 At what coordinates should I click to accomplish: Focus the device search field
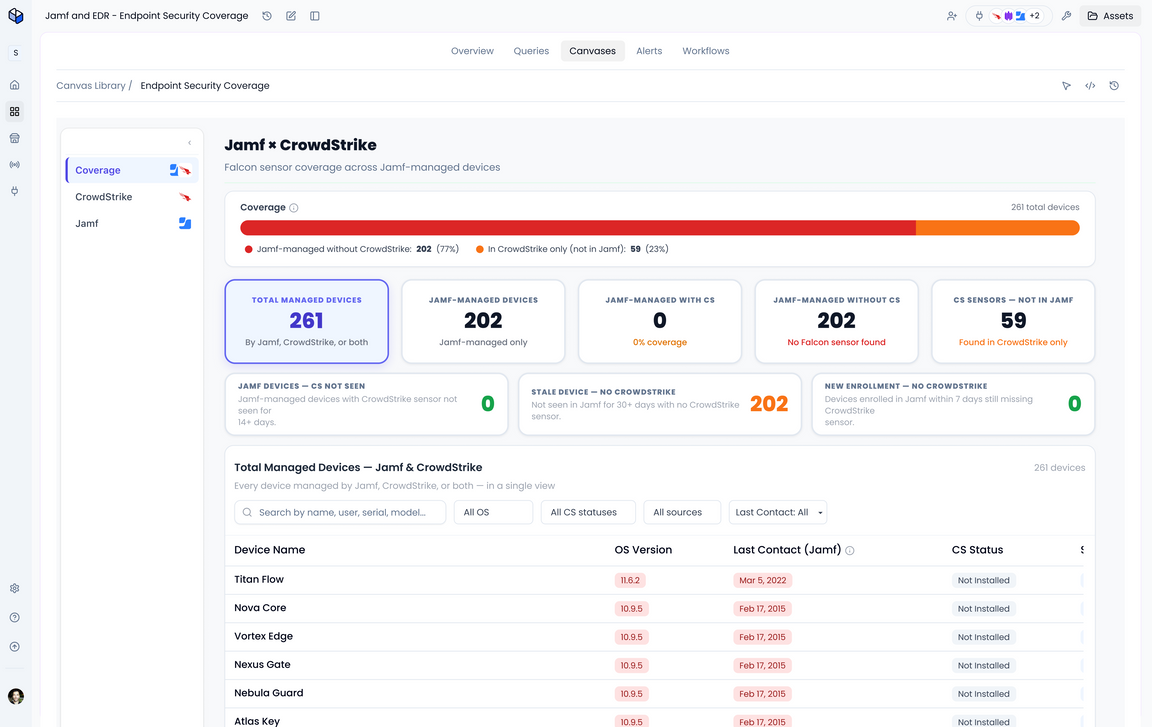[x=340, y=512]
